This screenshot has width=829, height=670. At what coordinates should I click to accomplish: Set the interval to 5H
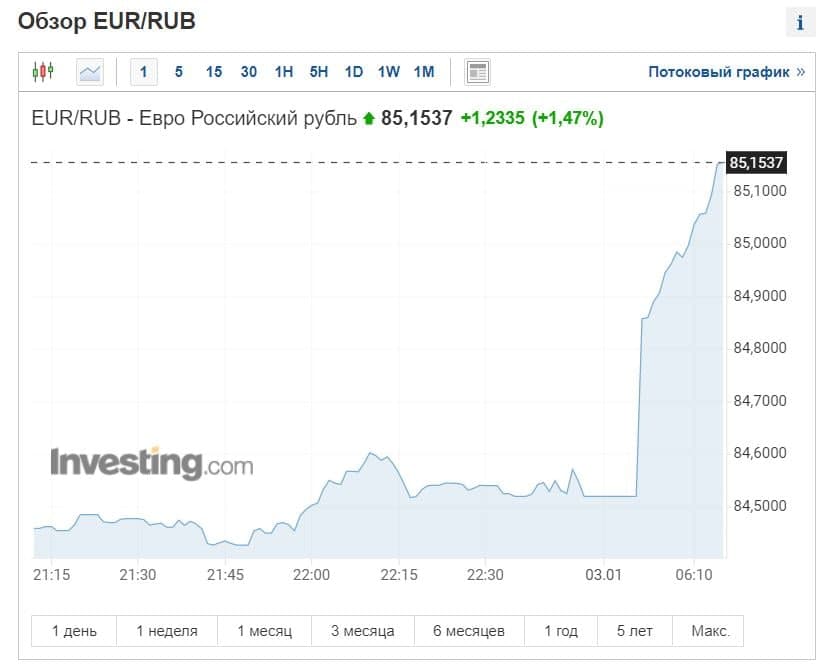(x=319, y=72)
